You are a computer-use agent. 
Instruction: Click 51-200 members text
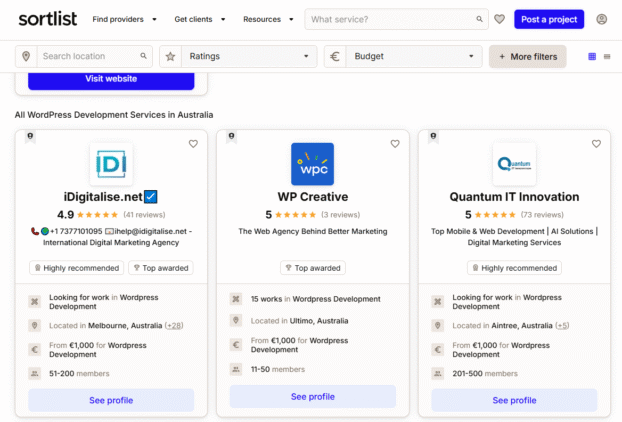pyautogui.click(x=79, y=374)
